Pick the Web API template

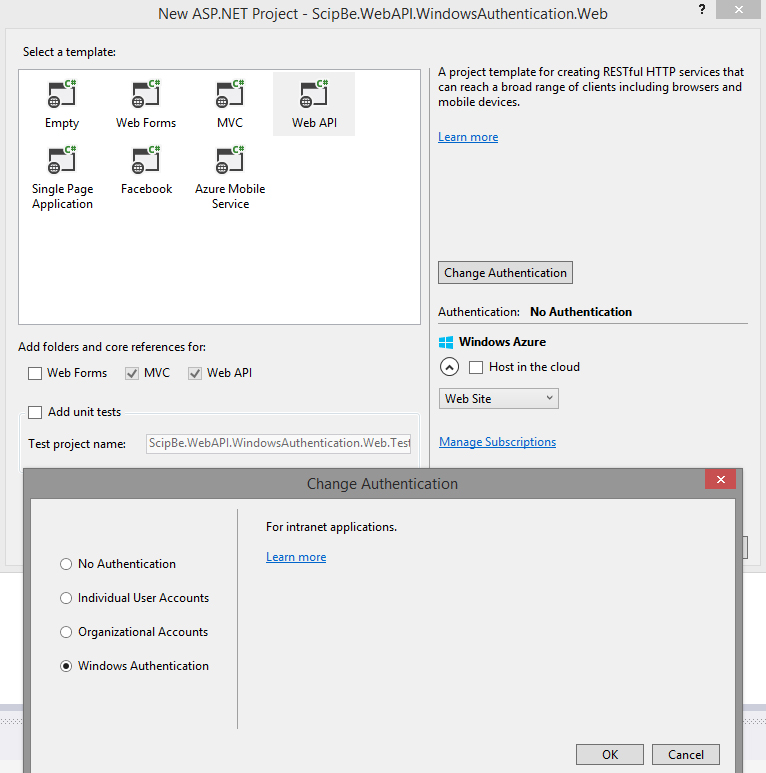314,104
